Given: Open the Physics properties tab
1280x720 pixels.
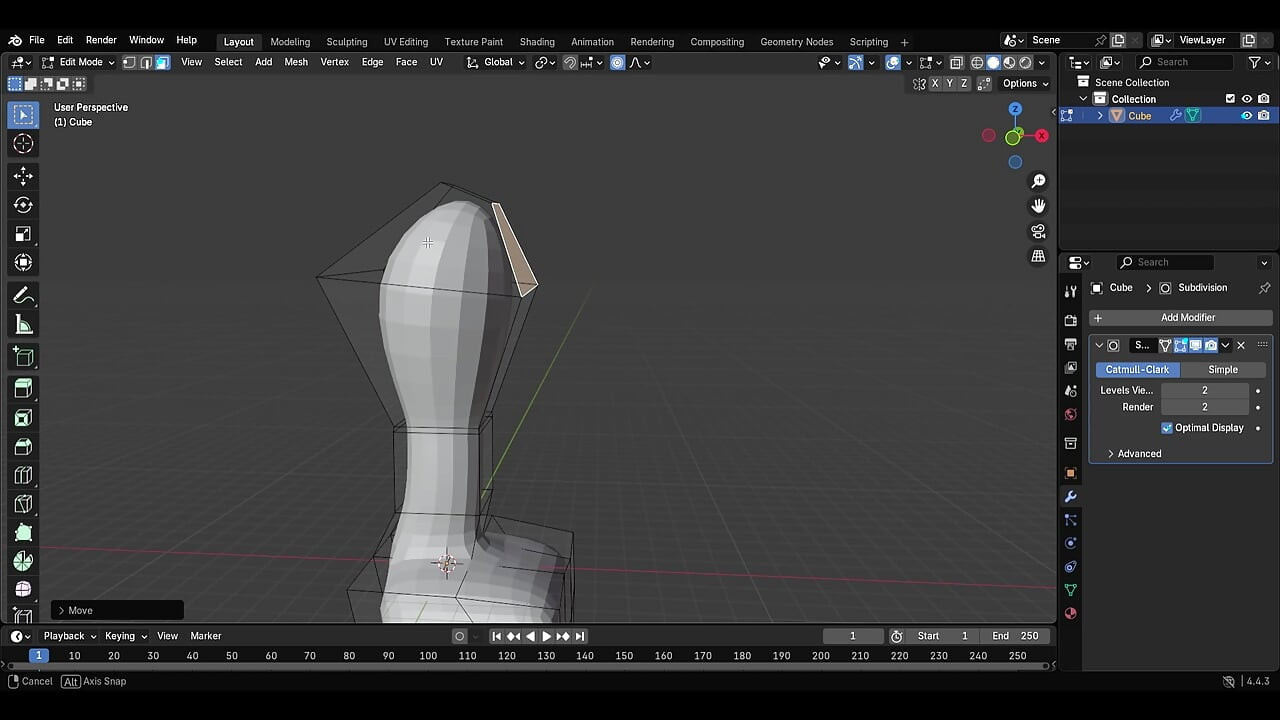Looking at the screenshot, I should tap(1070, 543).
